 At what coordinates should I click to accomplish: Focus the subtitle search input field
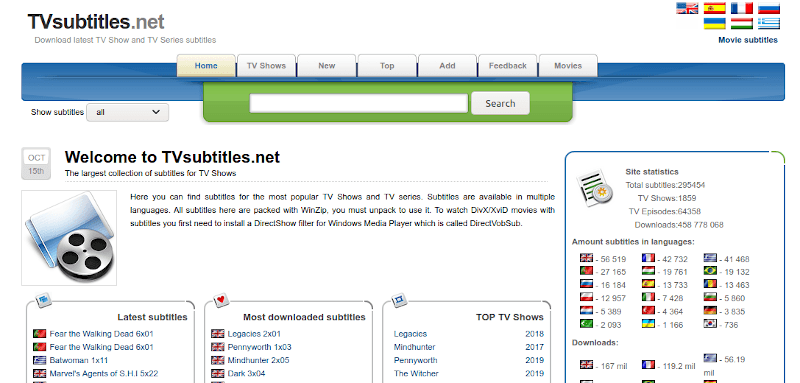tap(359, 103)
